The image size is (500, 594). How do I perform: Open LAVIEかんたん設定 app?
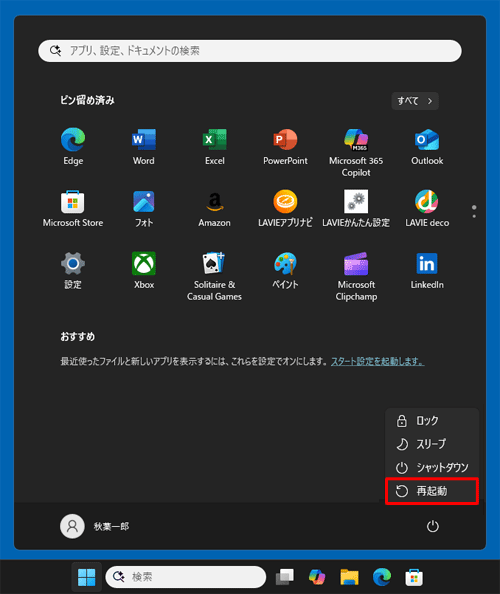click(x=356, y=208)
